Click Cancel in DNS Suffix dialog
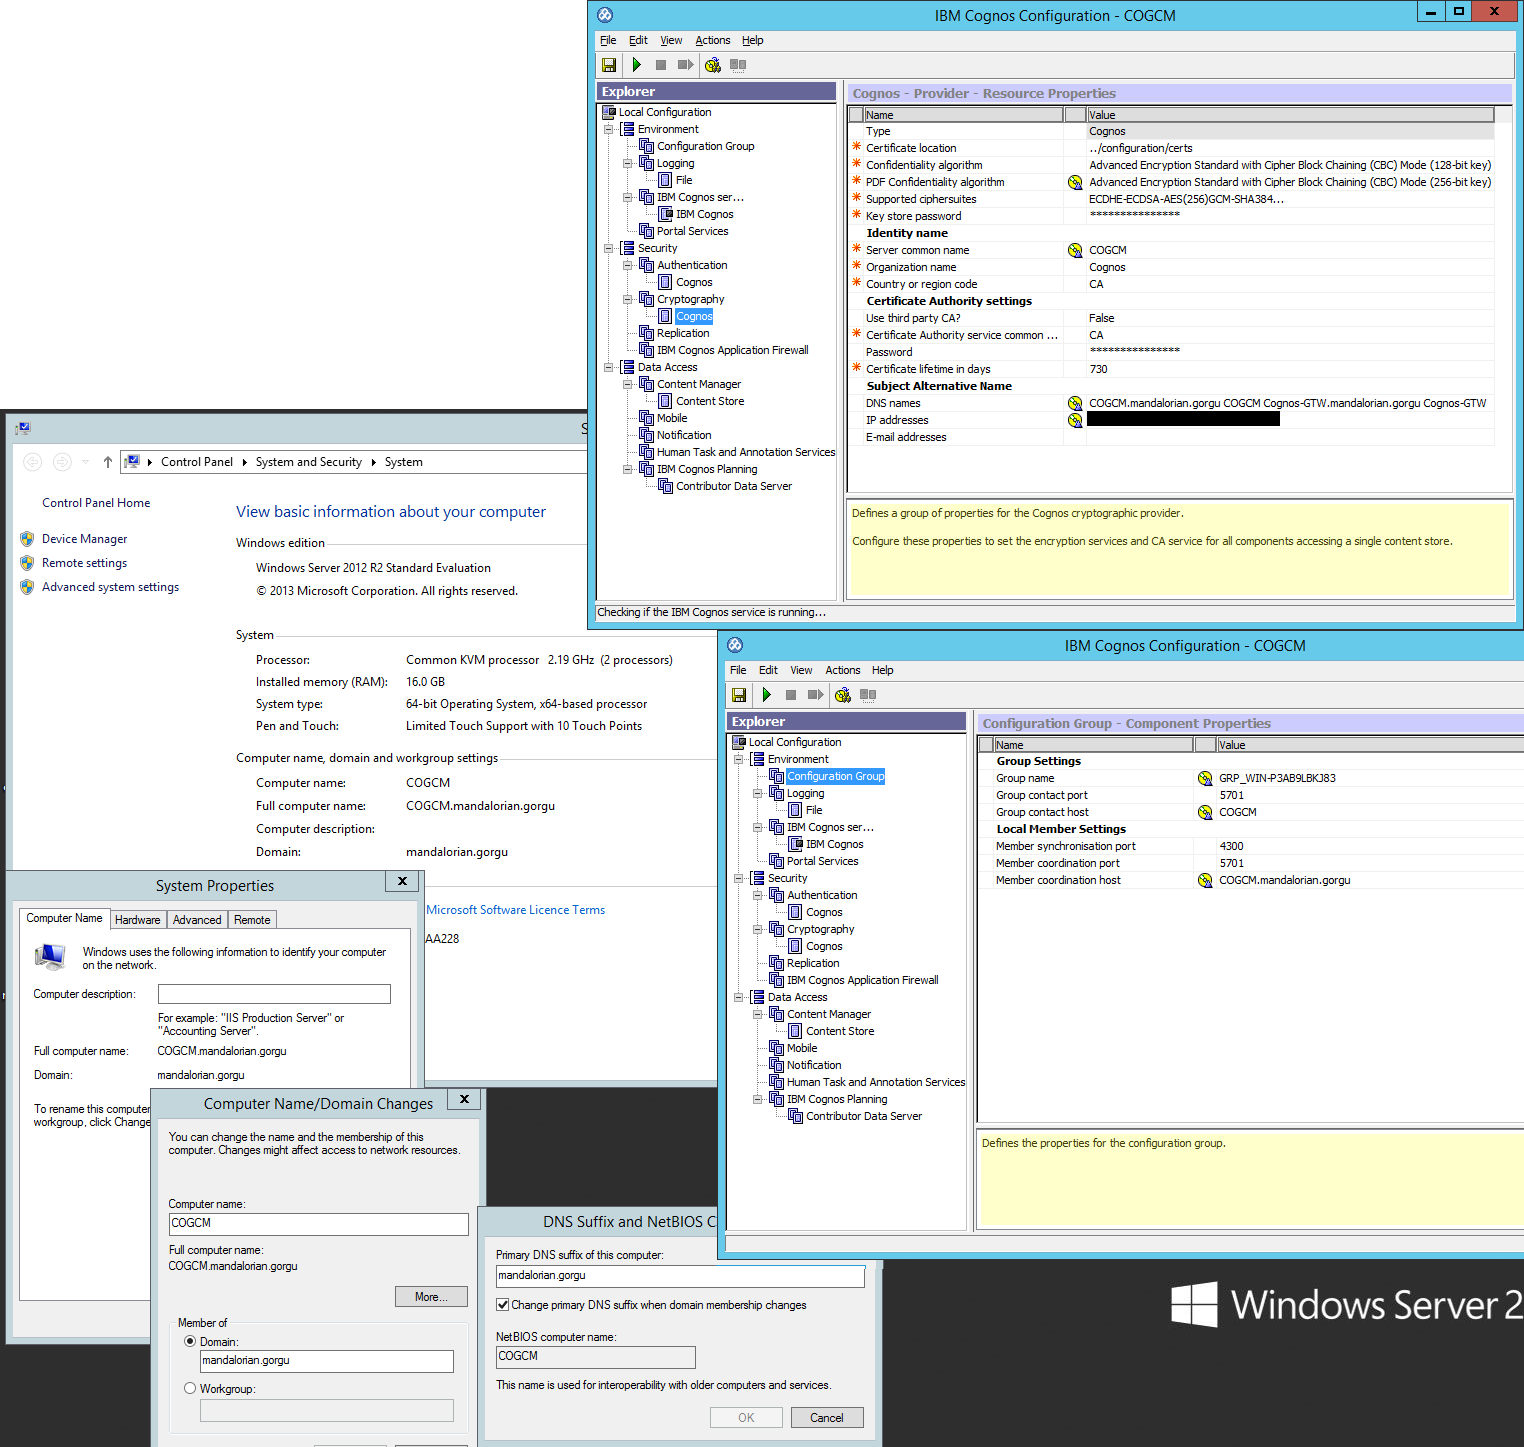 click(x=827, y=1418)
